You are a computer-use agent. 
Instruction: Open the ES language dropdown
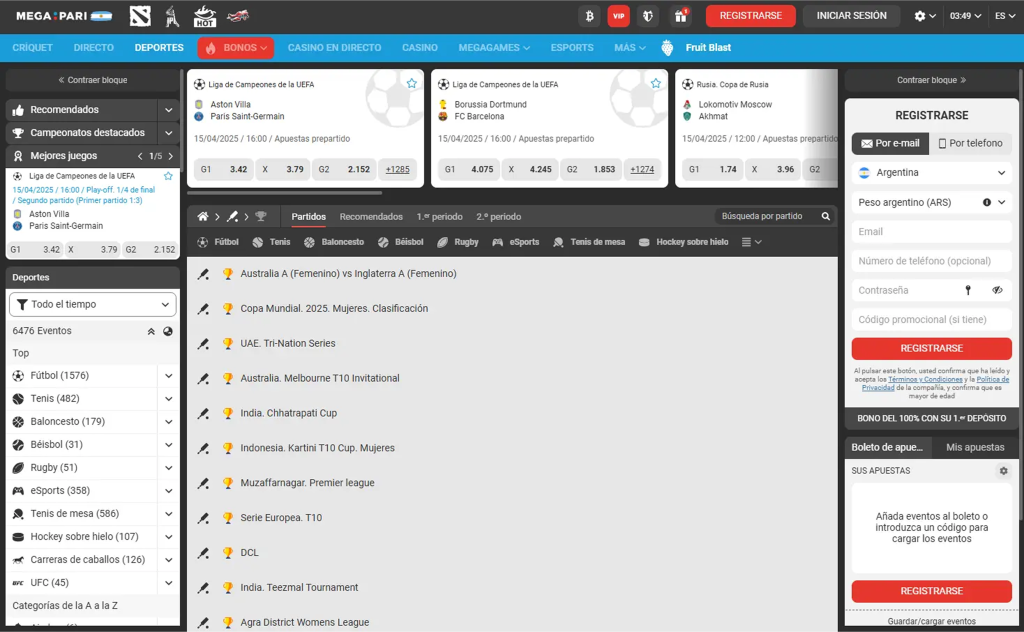coord(1004,16)
